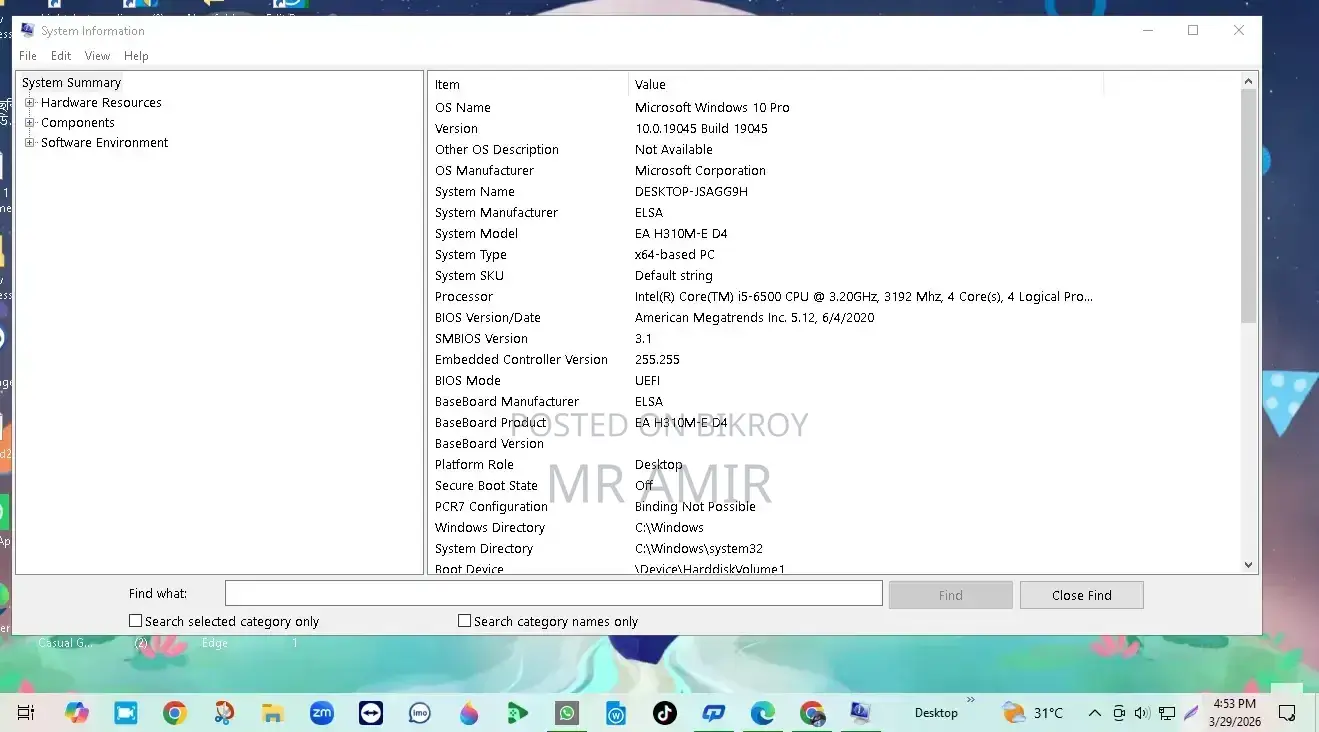Click the Find button

[951, 595]
